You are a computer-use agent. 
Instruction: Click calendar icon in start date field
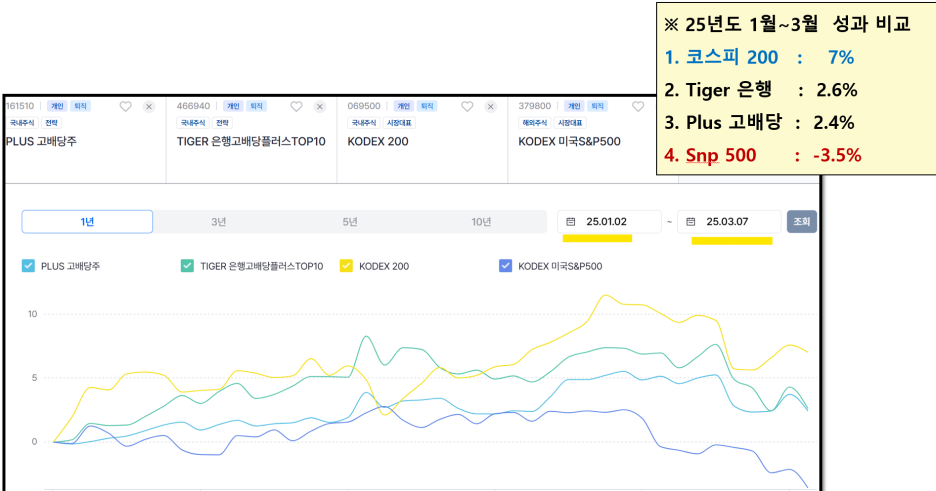[571, 222]
